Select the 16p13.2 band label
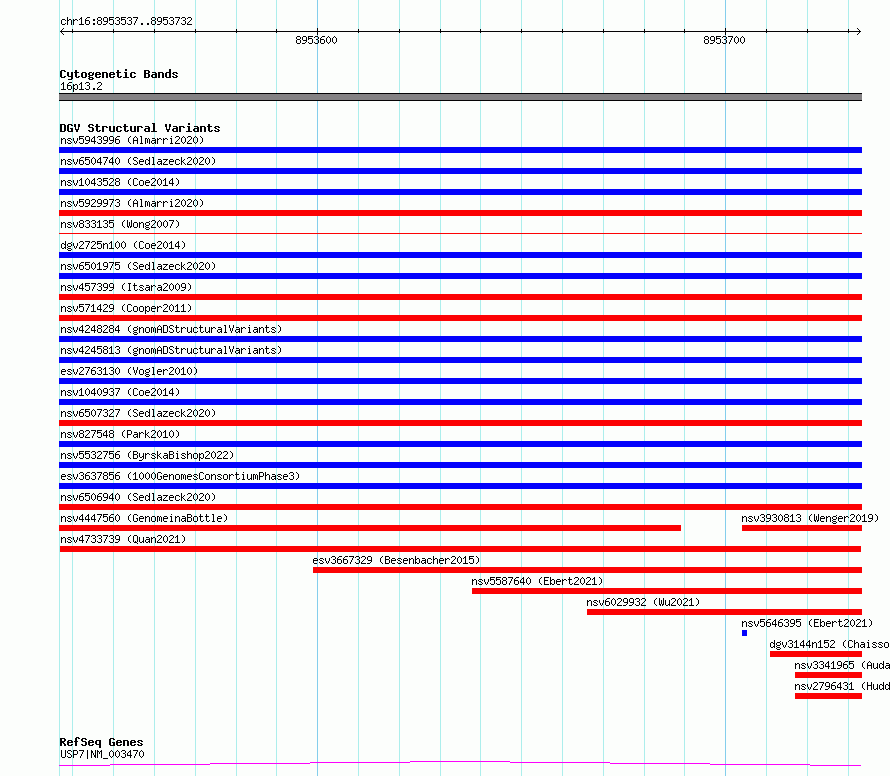The image size is (890, 776). (81, 86)
